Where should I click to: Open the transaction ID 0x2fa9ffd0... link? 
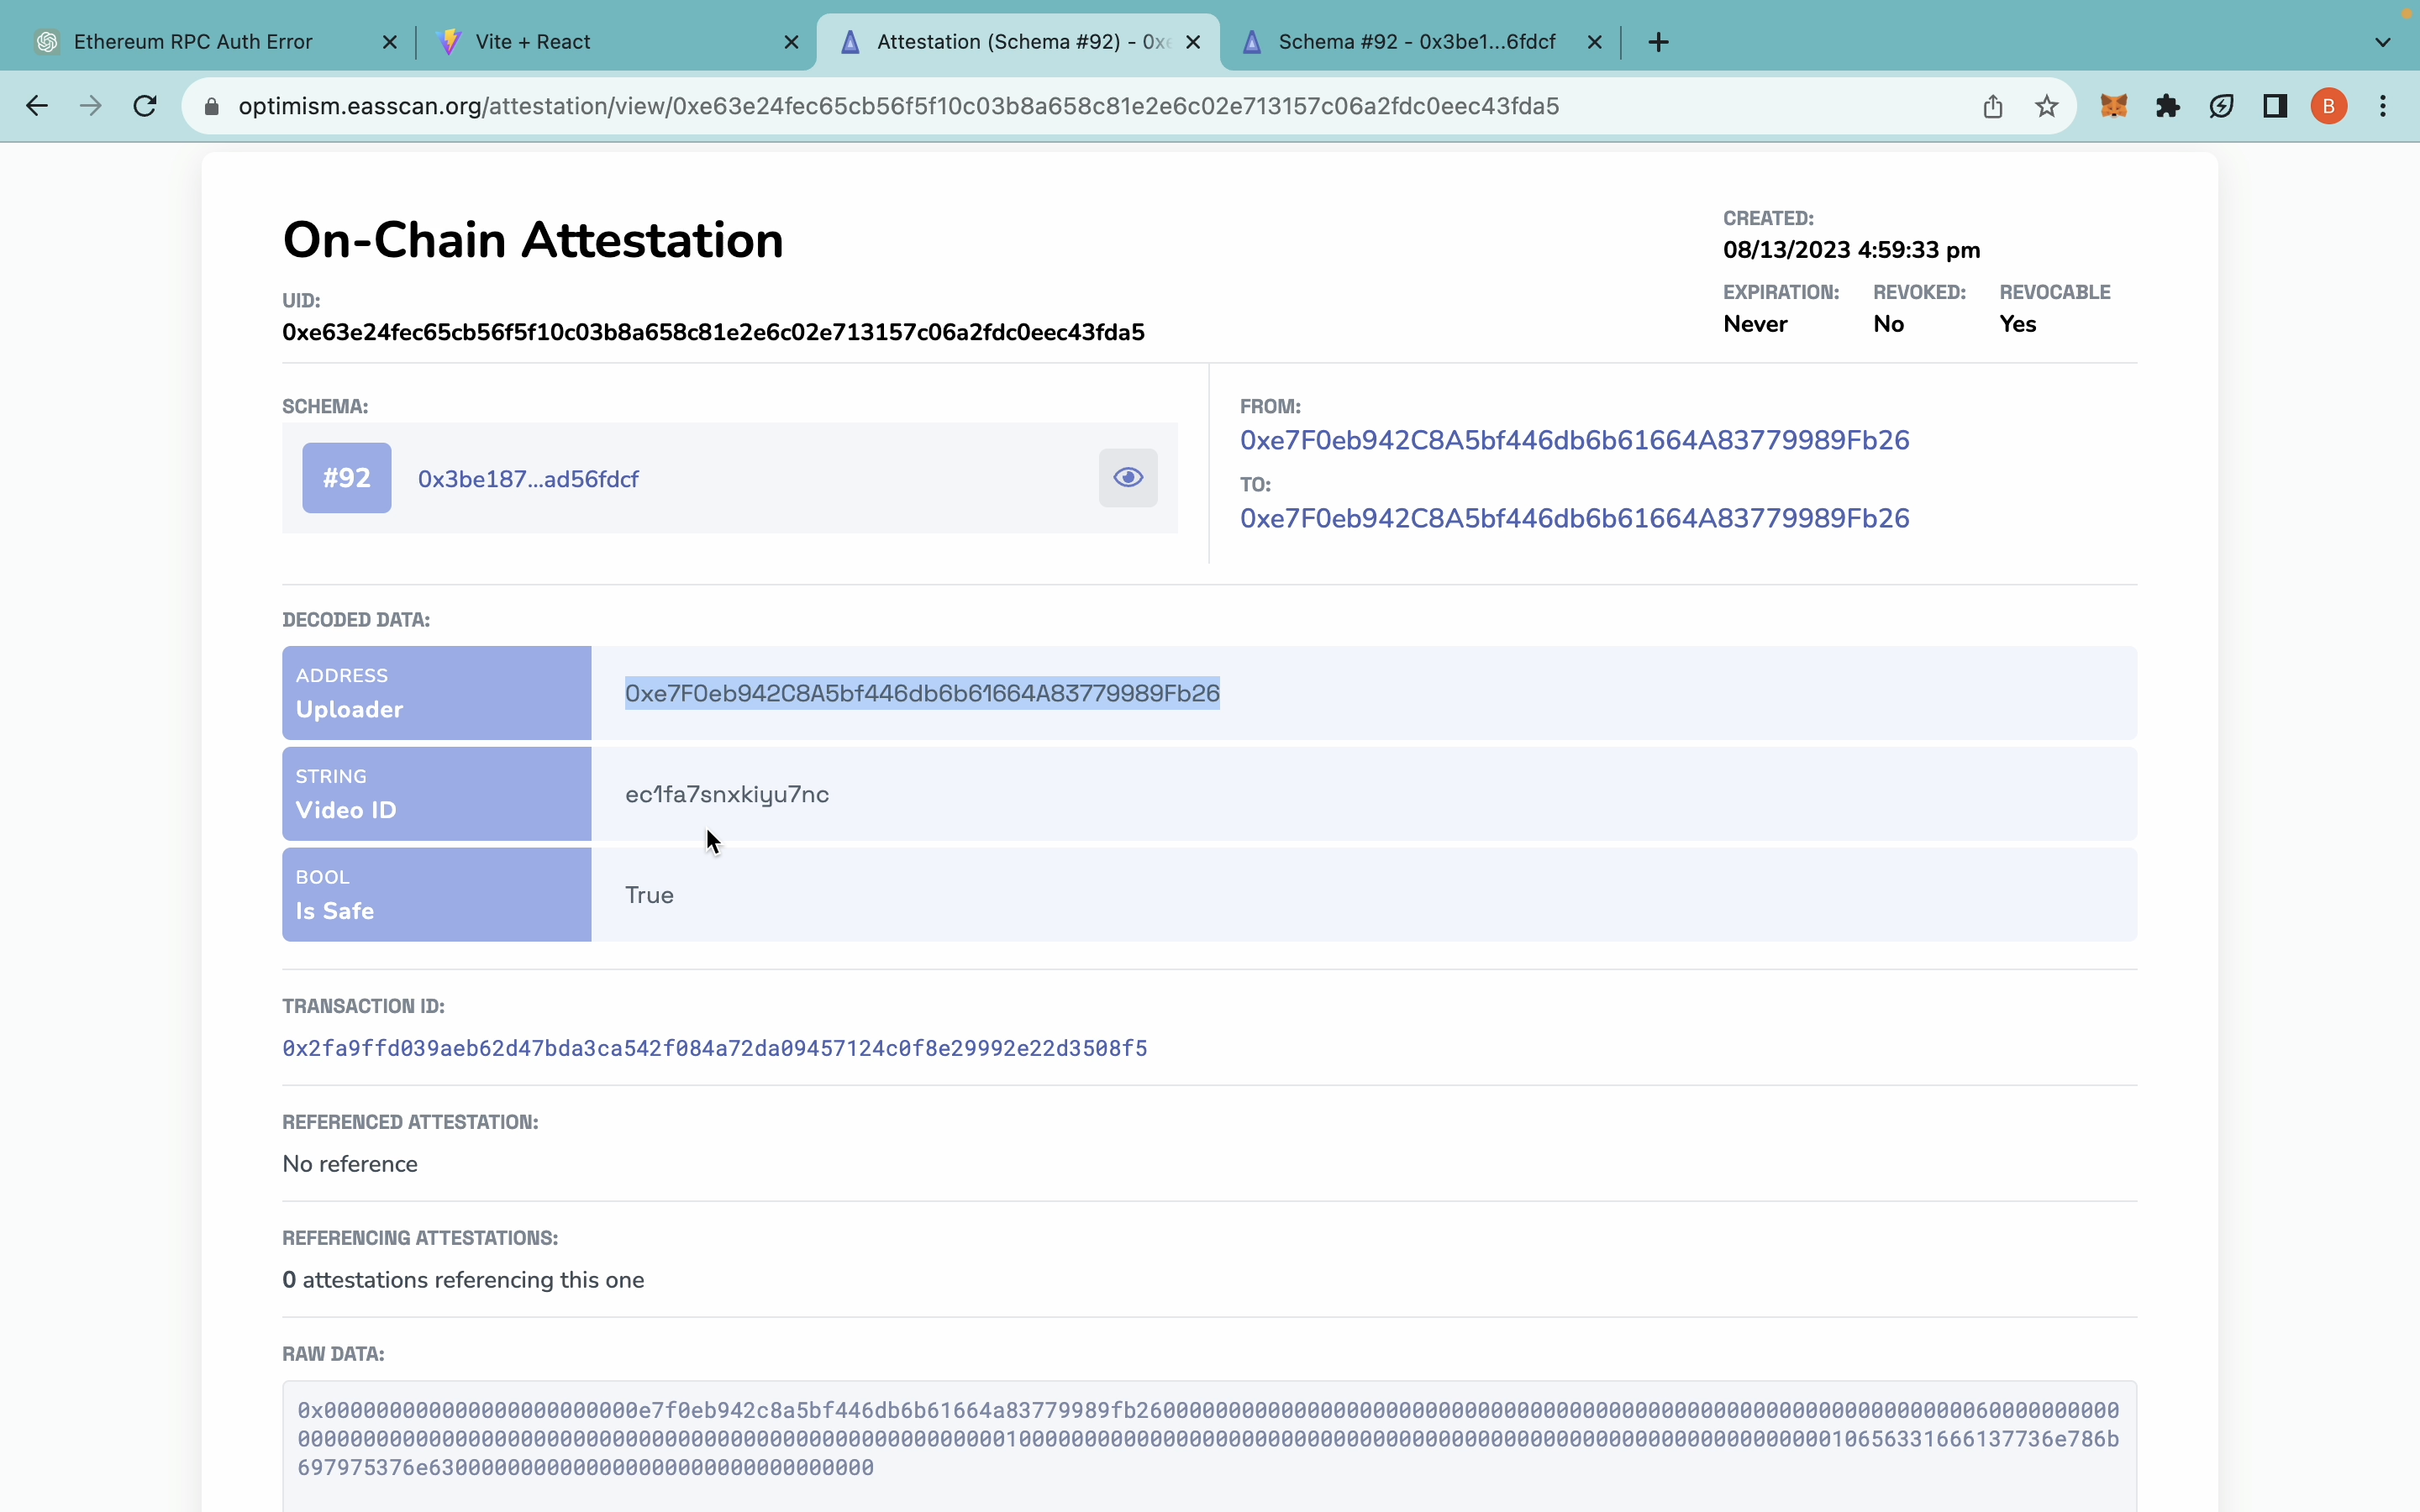[x=714, y=1048]
